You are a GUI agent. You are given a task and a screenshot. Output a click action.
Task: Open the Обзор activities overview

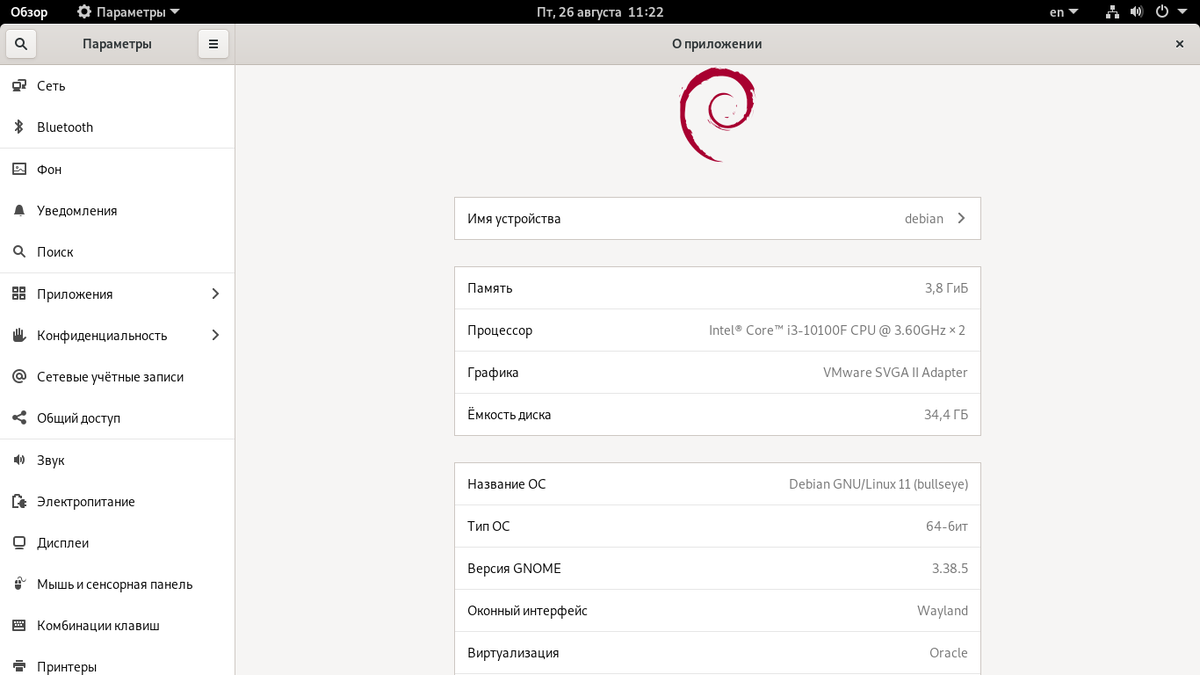pos(29,12)
